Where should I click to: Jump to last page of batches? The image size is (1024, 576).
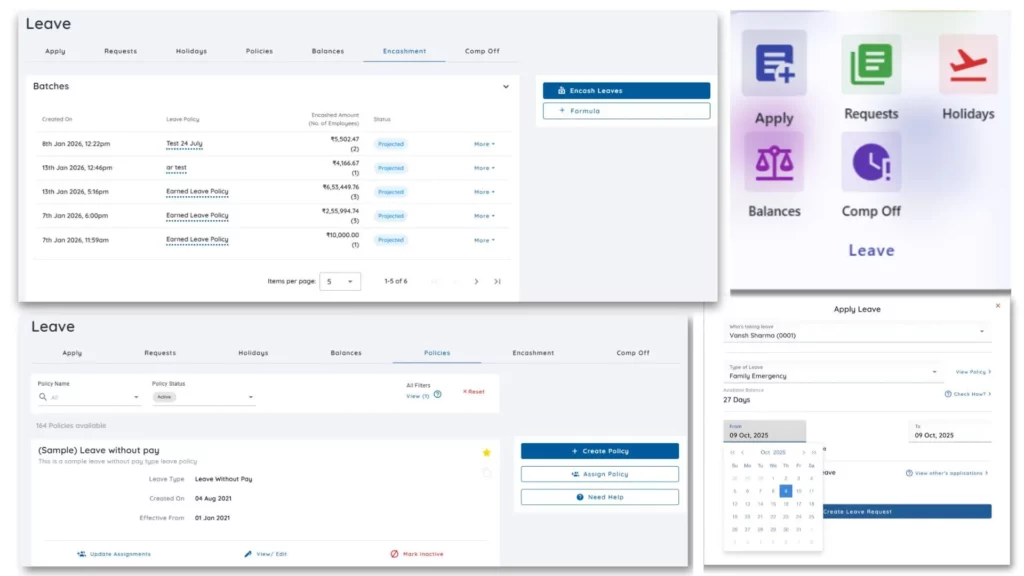pyautogui.click(x=497, y=282)
